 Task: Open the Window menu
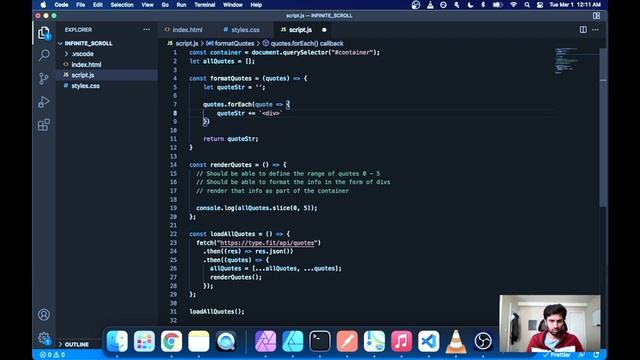pyautogui.click(x=233, y=5)
